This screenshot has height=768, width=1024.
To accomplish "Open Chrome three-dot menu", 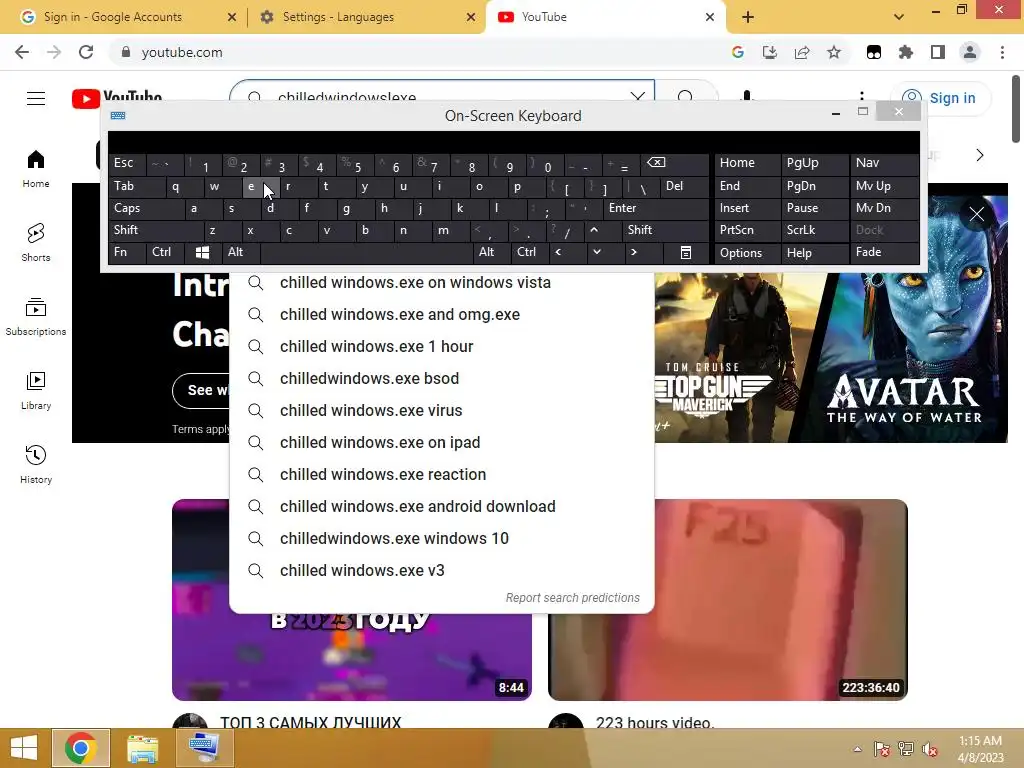I will pos(1002,52).
